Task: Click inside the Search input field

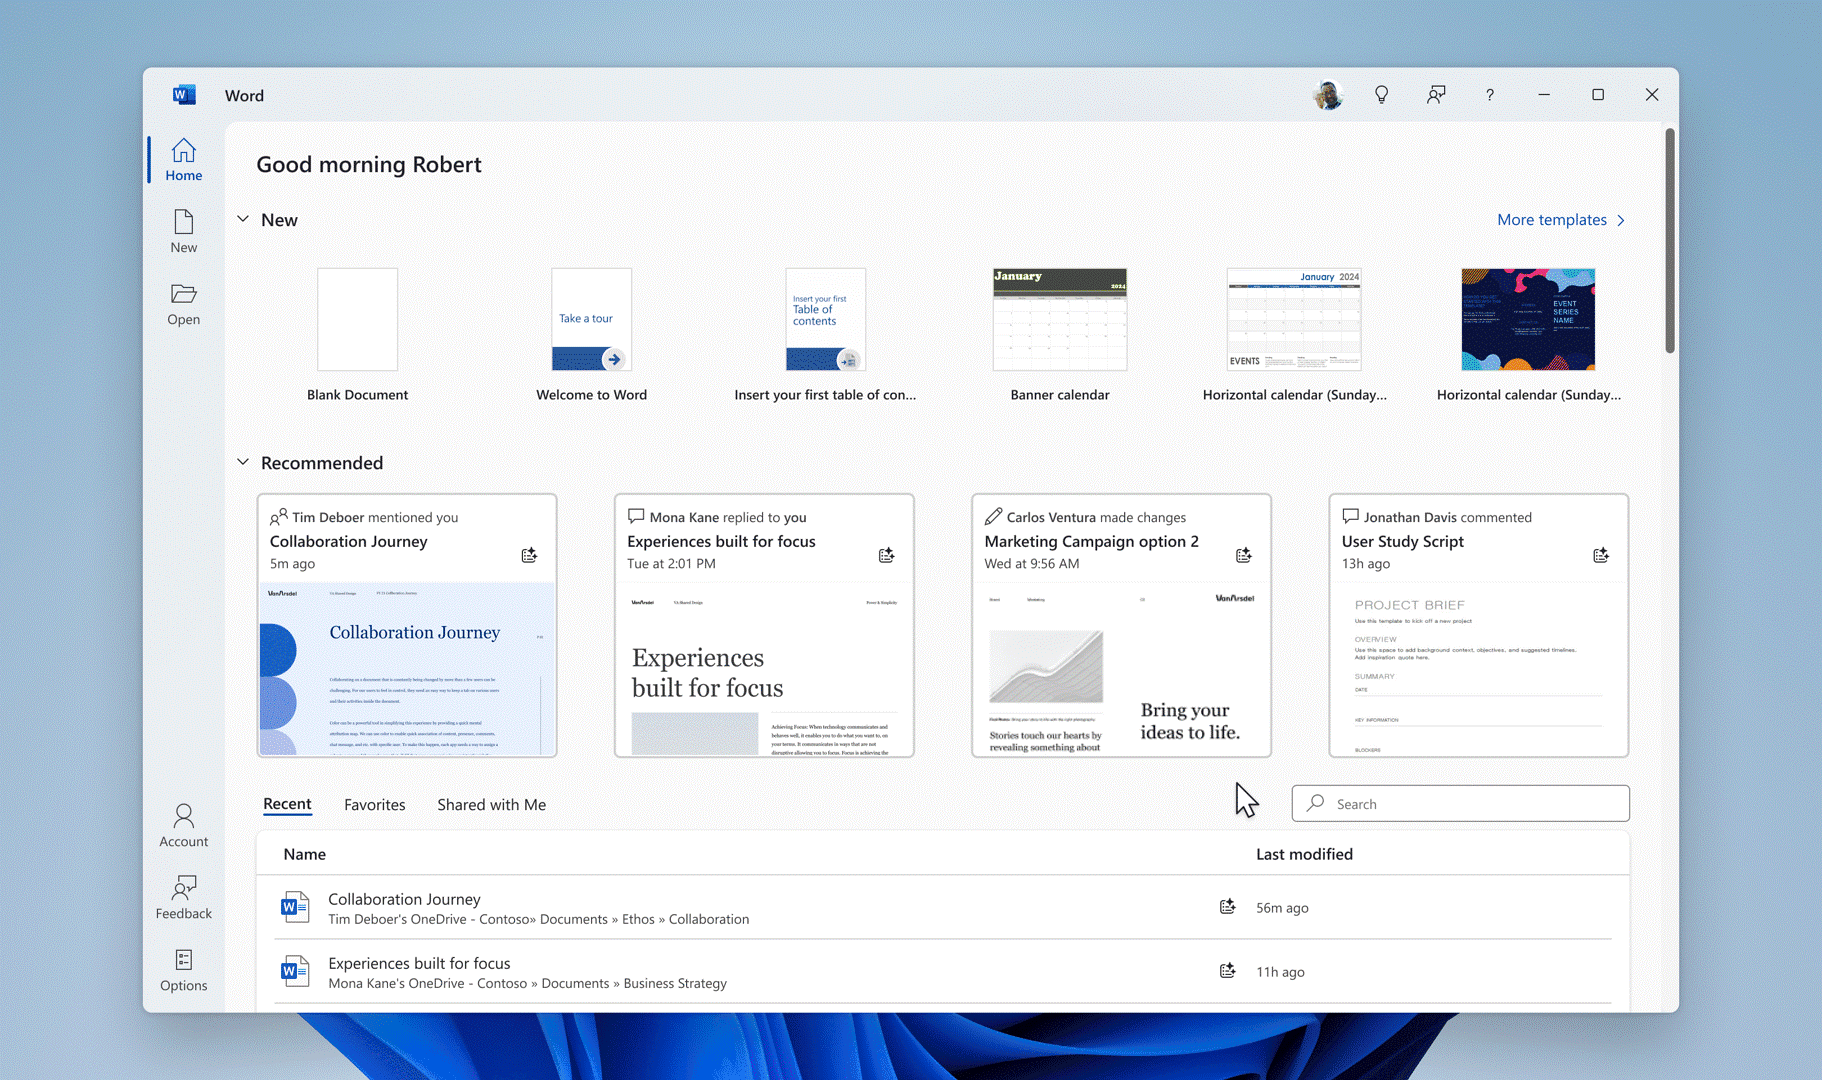Action: pyautogui.click(x=1460, y=803)
